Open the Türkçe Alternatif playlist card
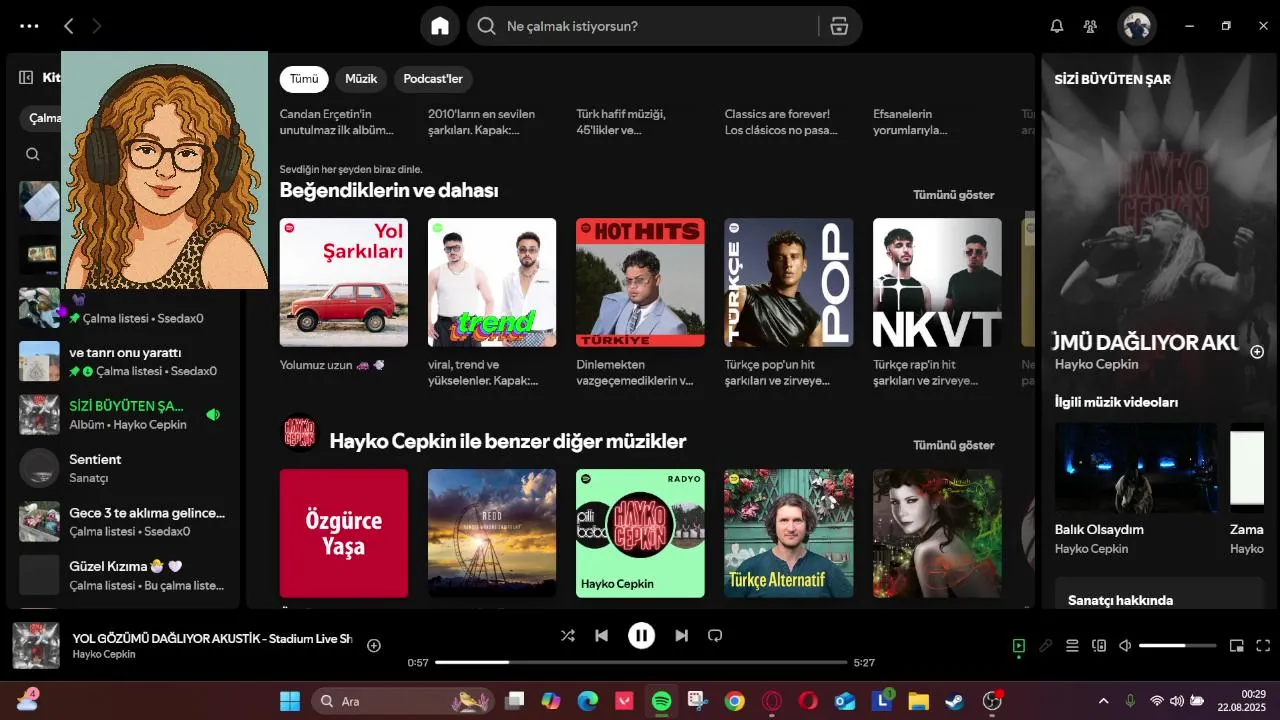The image size is (1280, 720). point(789,533)
